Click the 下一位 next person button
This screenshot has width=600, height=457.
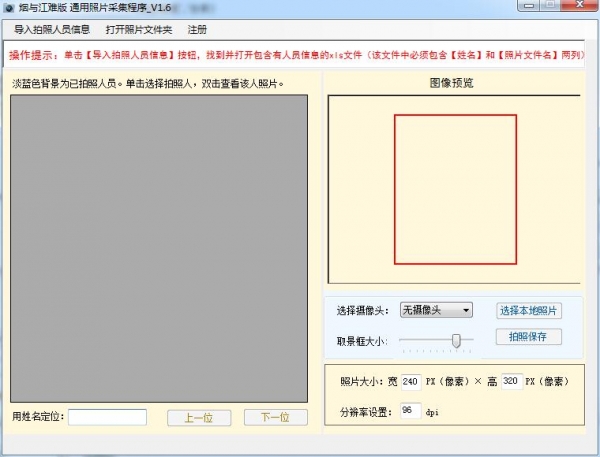[276, 417]
